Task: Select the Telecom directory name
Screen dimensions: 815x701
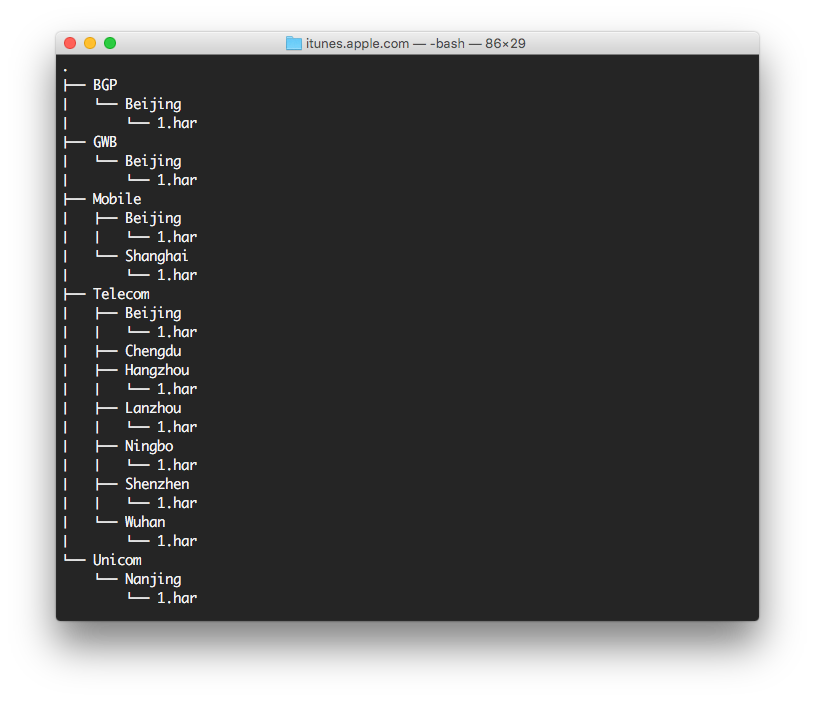Action: coord(121,294)
